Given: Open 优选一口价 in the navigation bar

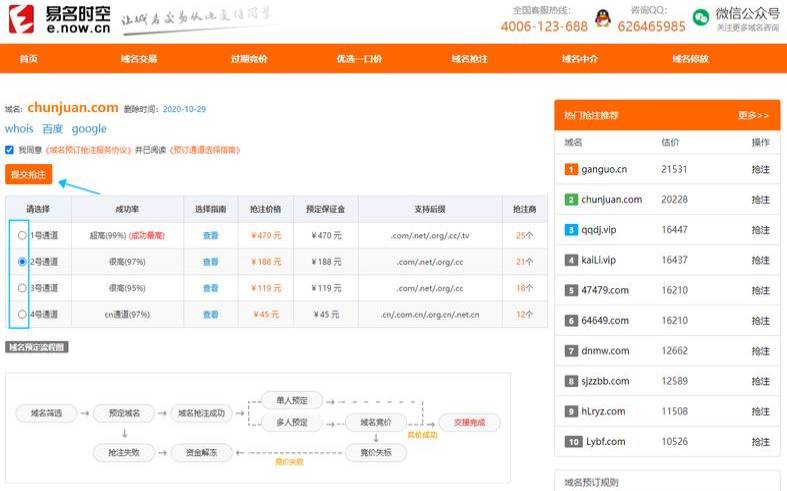Looking at the screenshot, I should click(359, 59).
